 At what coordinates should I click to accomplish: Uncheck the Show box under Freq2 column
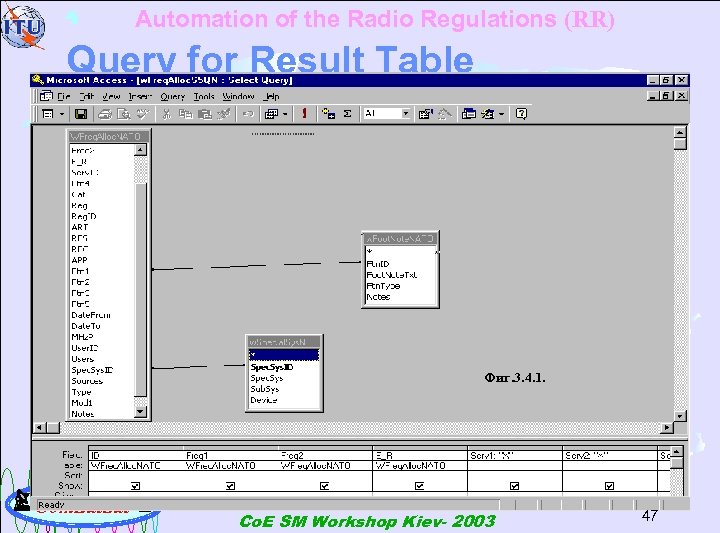[x=325, y=486]
